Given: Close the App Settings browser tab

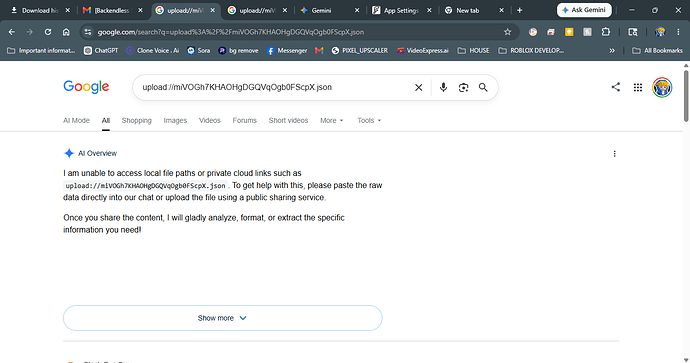Looking at the screenshot, I should point(429,10).
